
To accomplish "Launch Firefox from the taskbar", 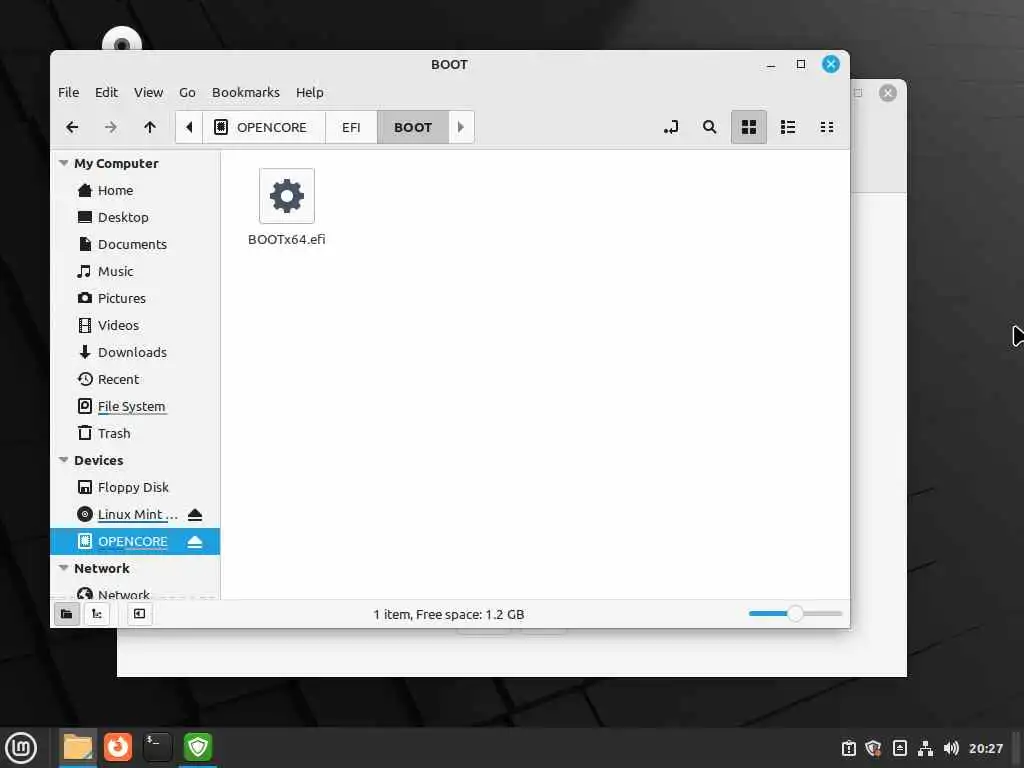I will [118, 748].
